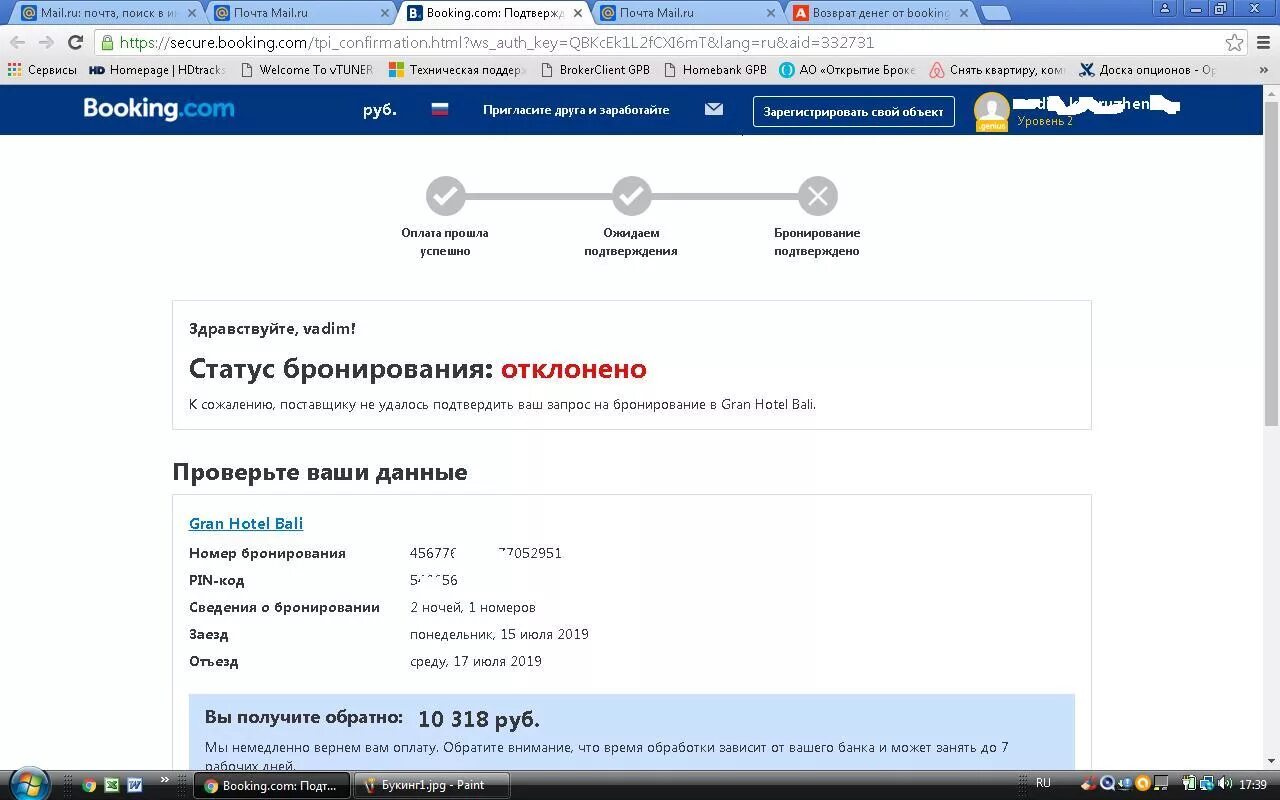Open the Gran Hotel Bali link
Viewport: 1280px width, 800px height.
click(x=246, y=523)
